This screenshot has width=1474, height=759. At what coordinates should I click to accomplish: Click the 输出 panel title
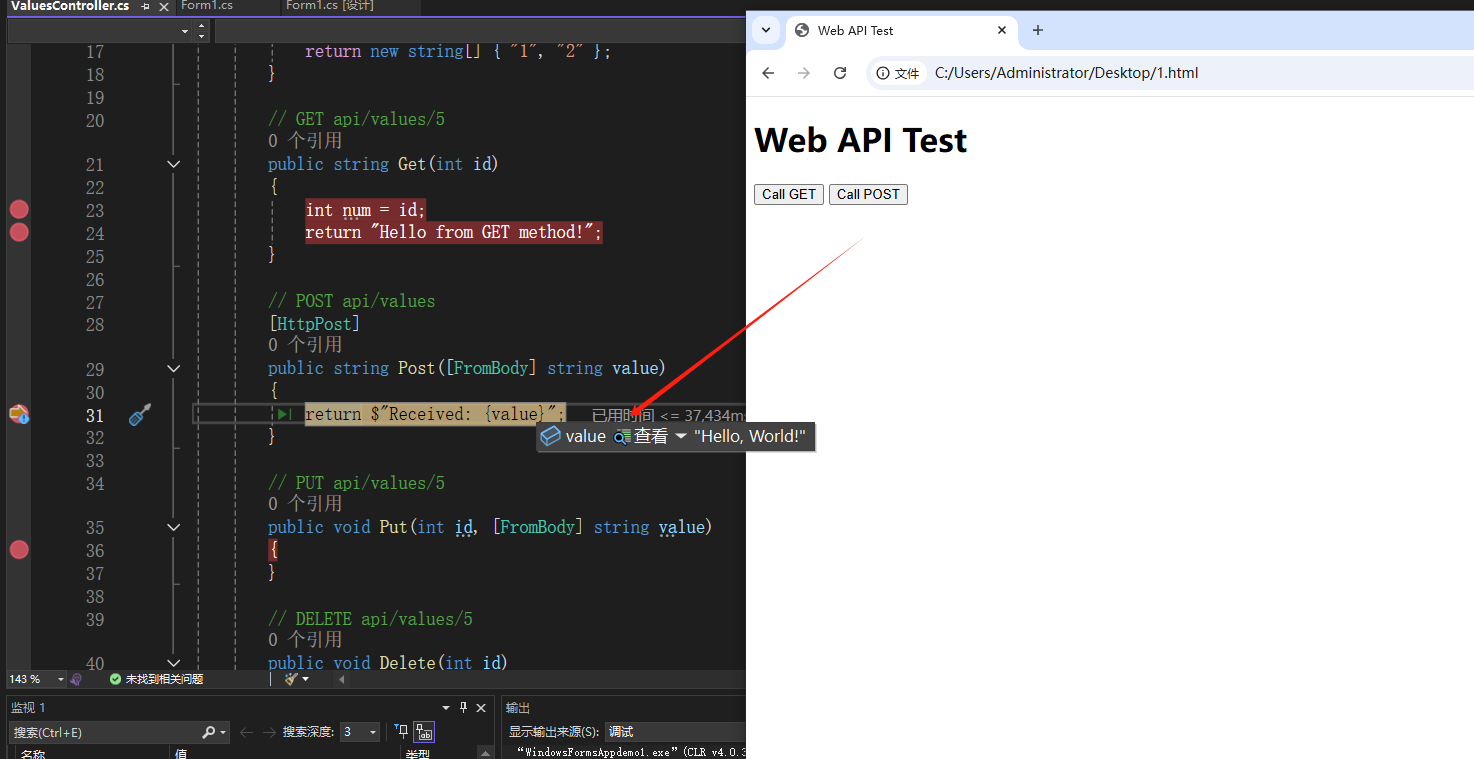click(518, 708)
